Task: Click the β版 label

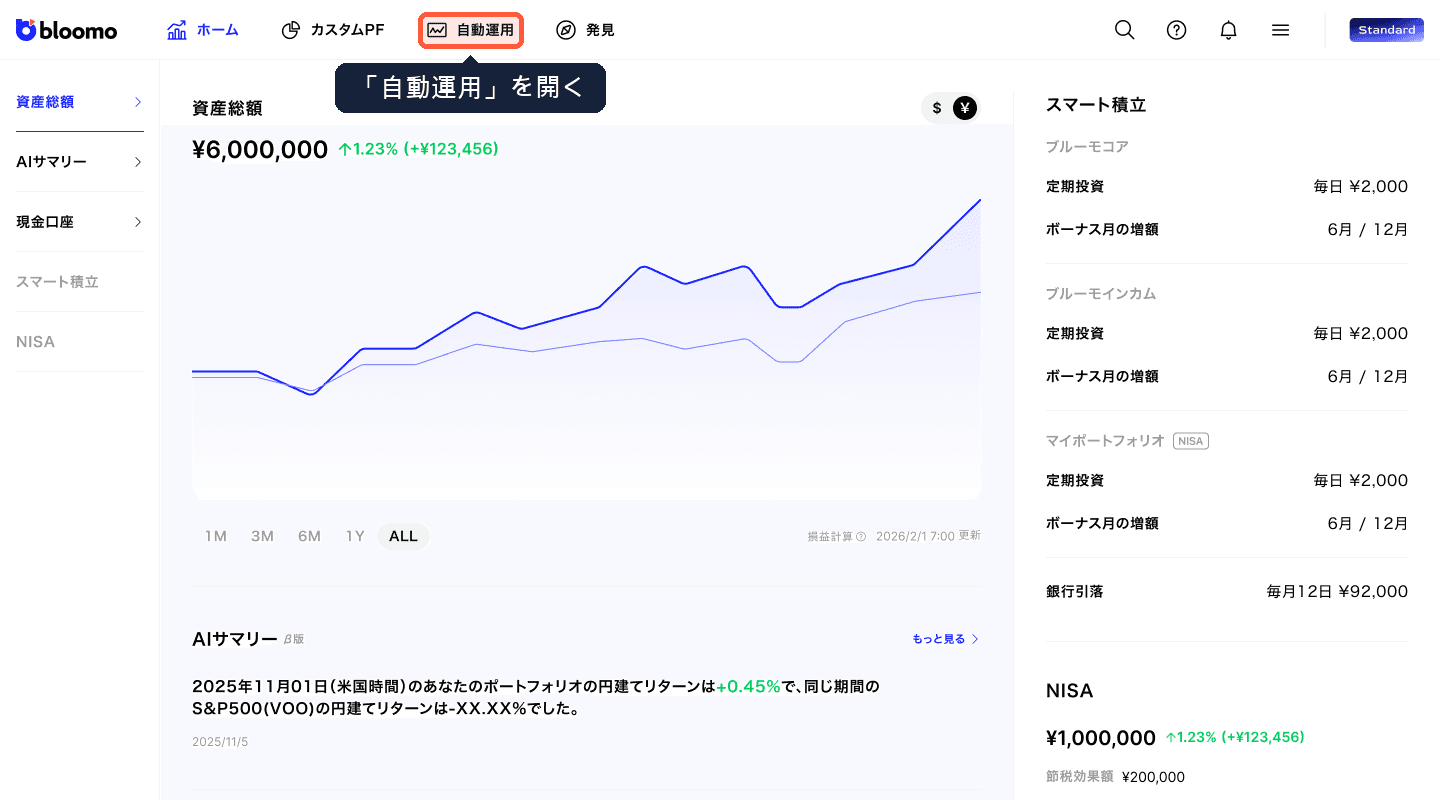Action: coord(294,639)
